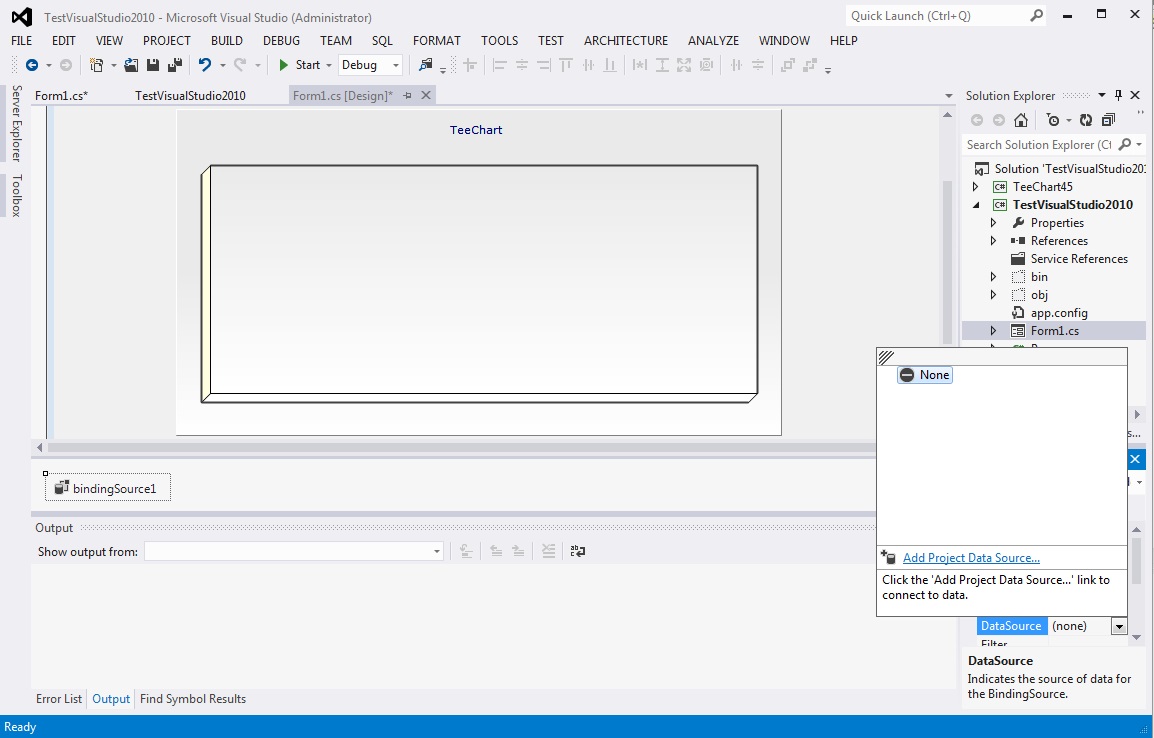The image size is (1154, 738).
Task: Refresh the Solution Explorer
Action: (1086, 120)
